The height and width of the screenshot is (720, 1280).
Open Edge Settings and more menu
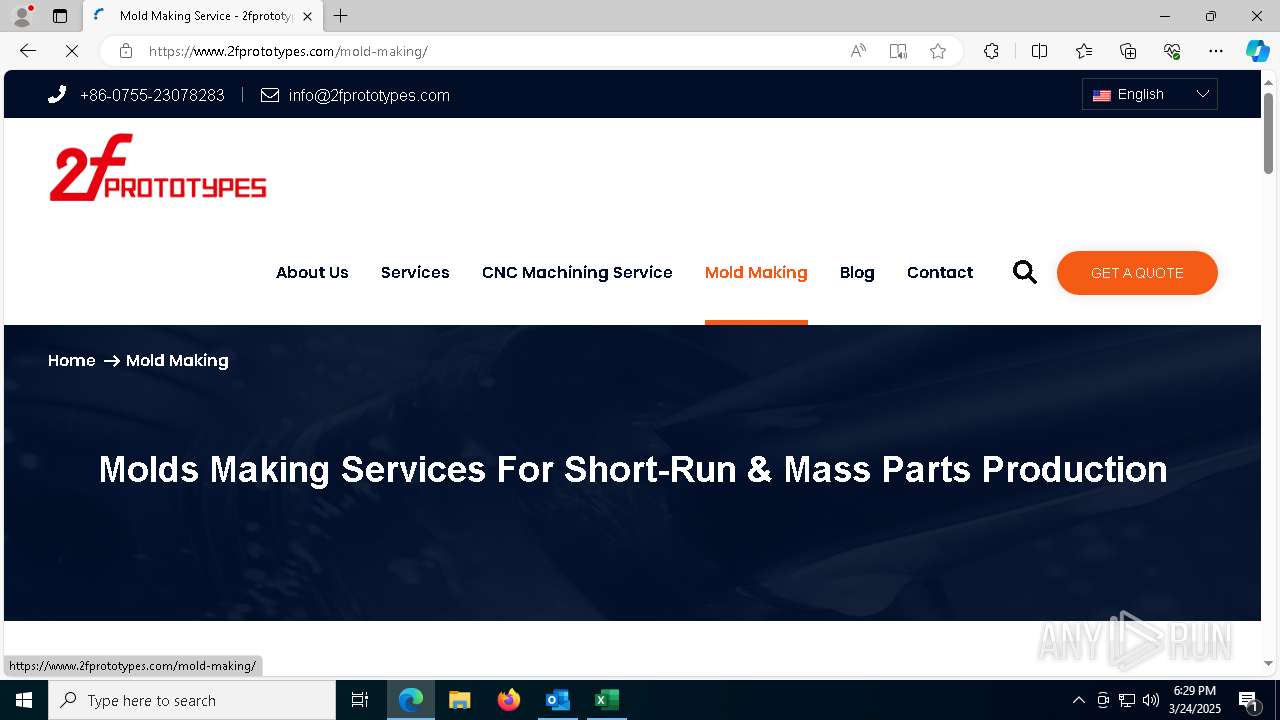(1216, 51)
